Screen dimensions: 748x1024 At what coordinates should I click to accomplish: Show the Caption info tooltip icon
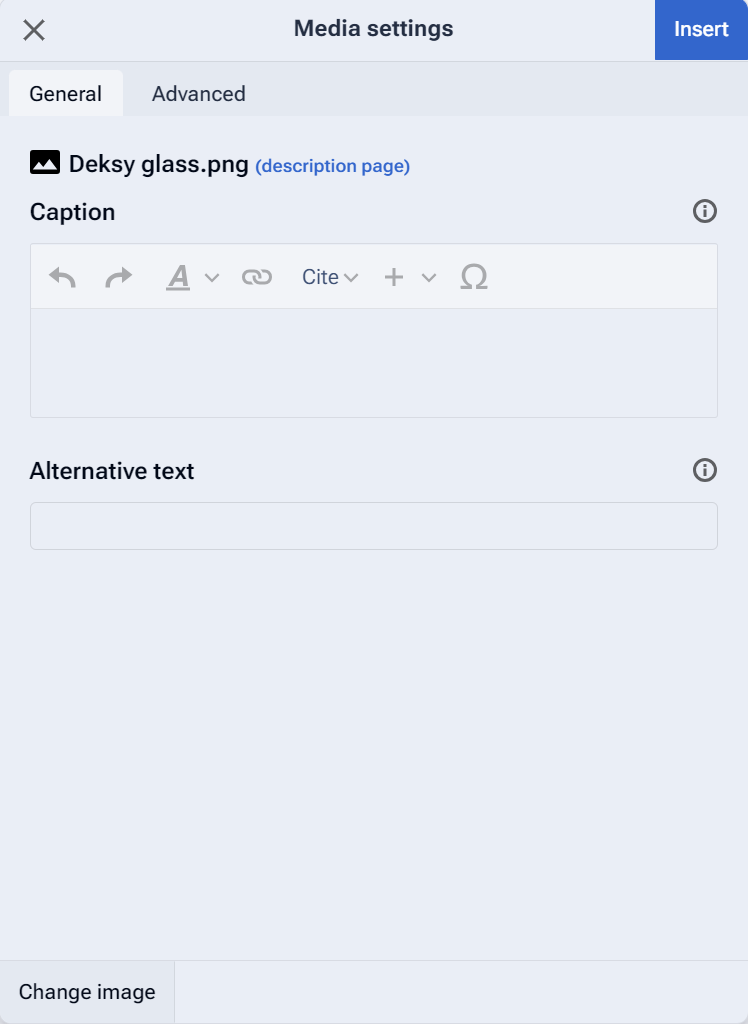705,211
